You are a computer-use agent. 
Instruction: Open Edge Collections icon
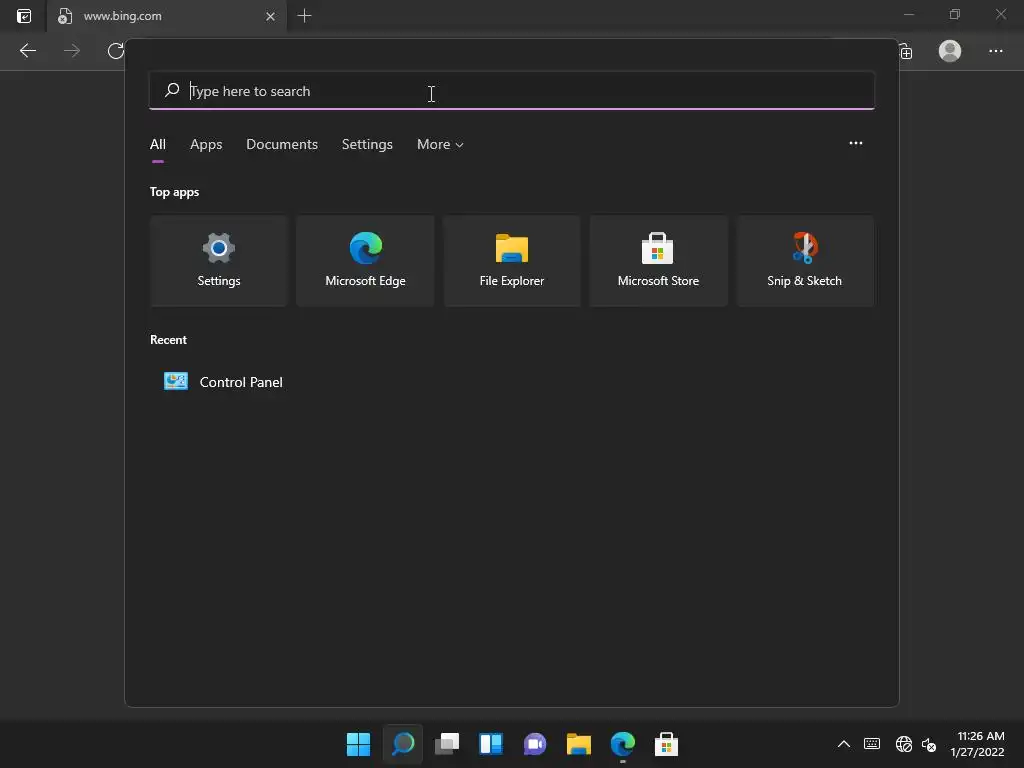click(x=906, y=52)
